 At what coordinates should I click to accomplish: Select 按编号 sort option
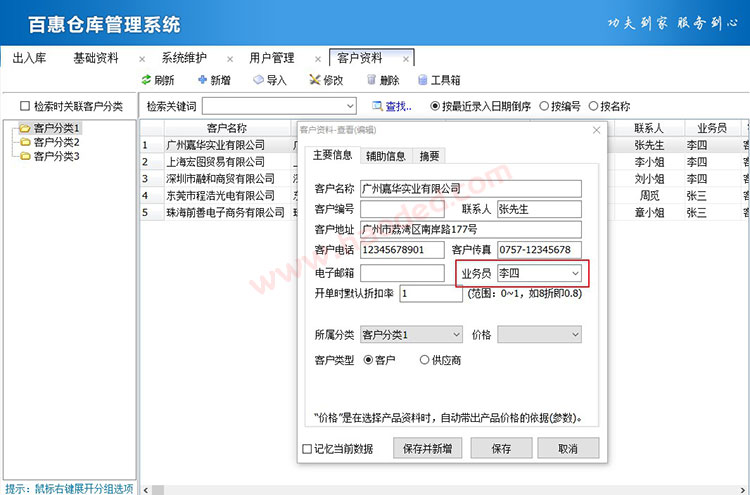(544, 106)
